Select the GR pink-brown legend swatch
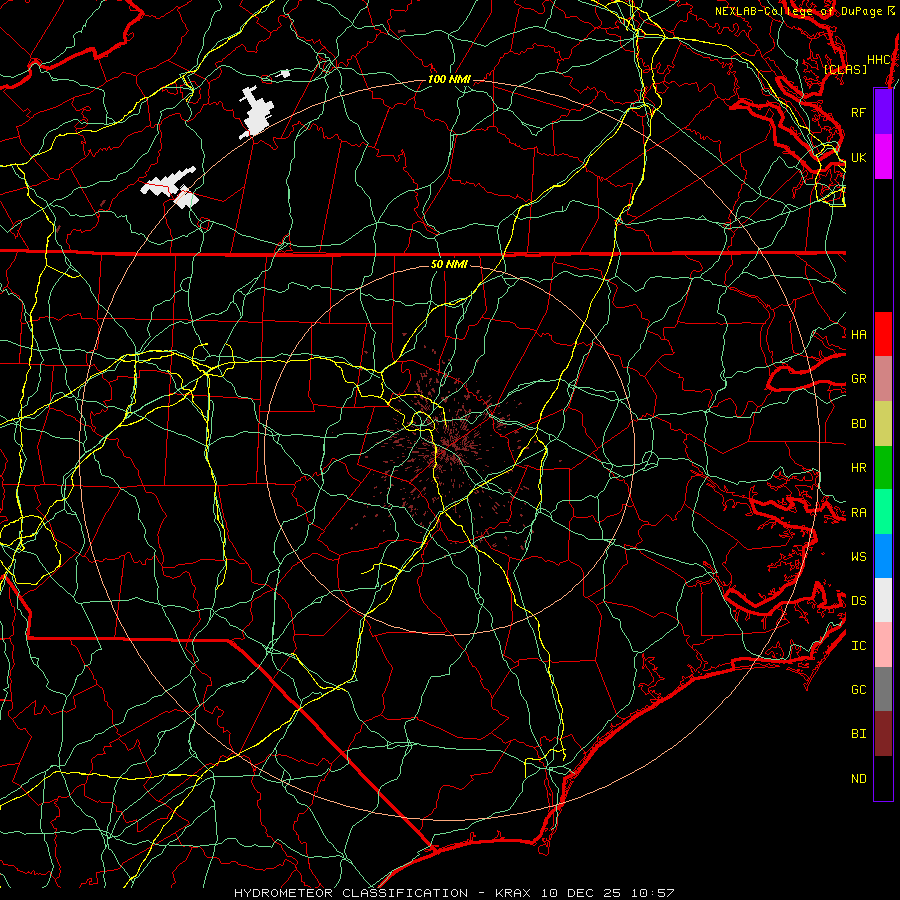The image size is (900, 900). click(x=883, y=378)
